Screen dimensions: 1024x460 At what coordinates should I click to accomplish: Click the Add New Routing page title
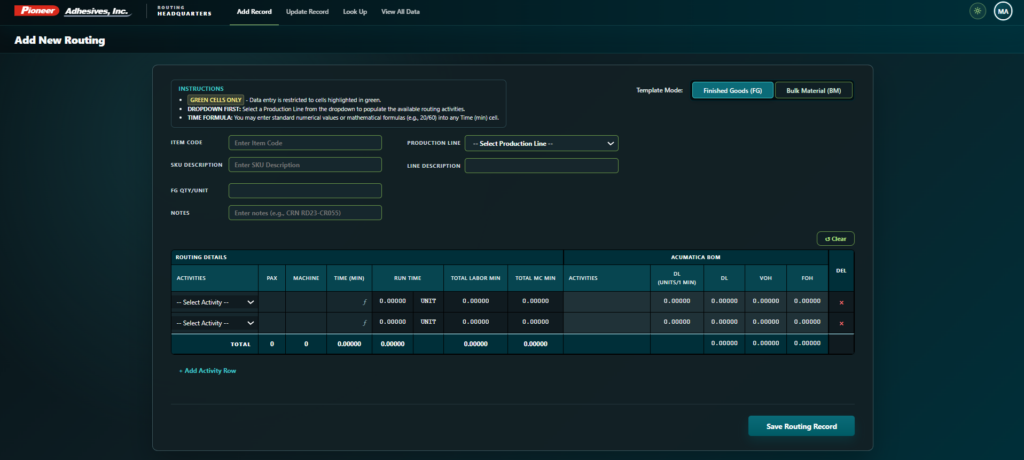[59, 41]
